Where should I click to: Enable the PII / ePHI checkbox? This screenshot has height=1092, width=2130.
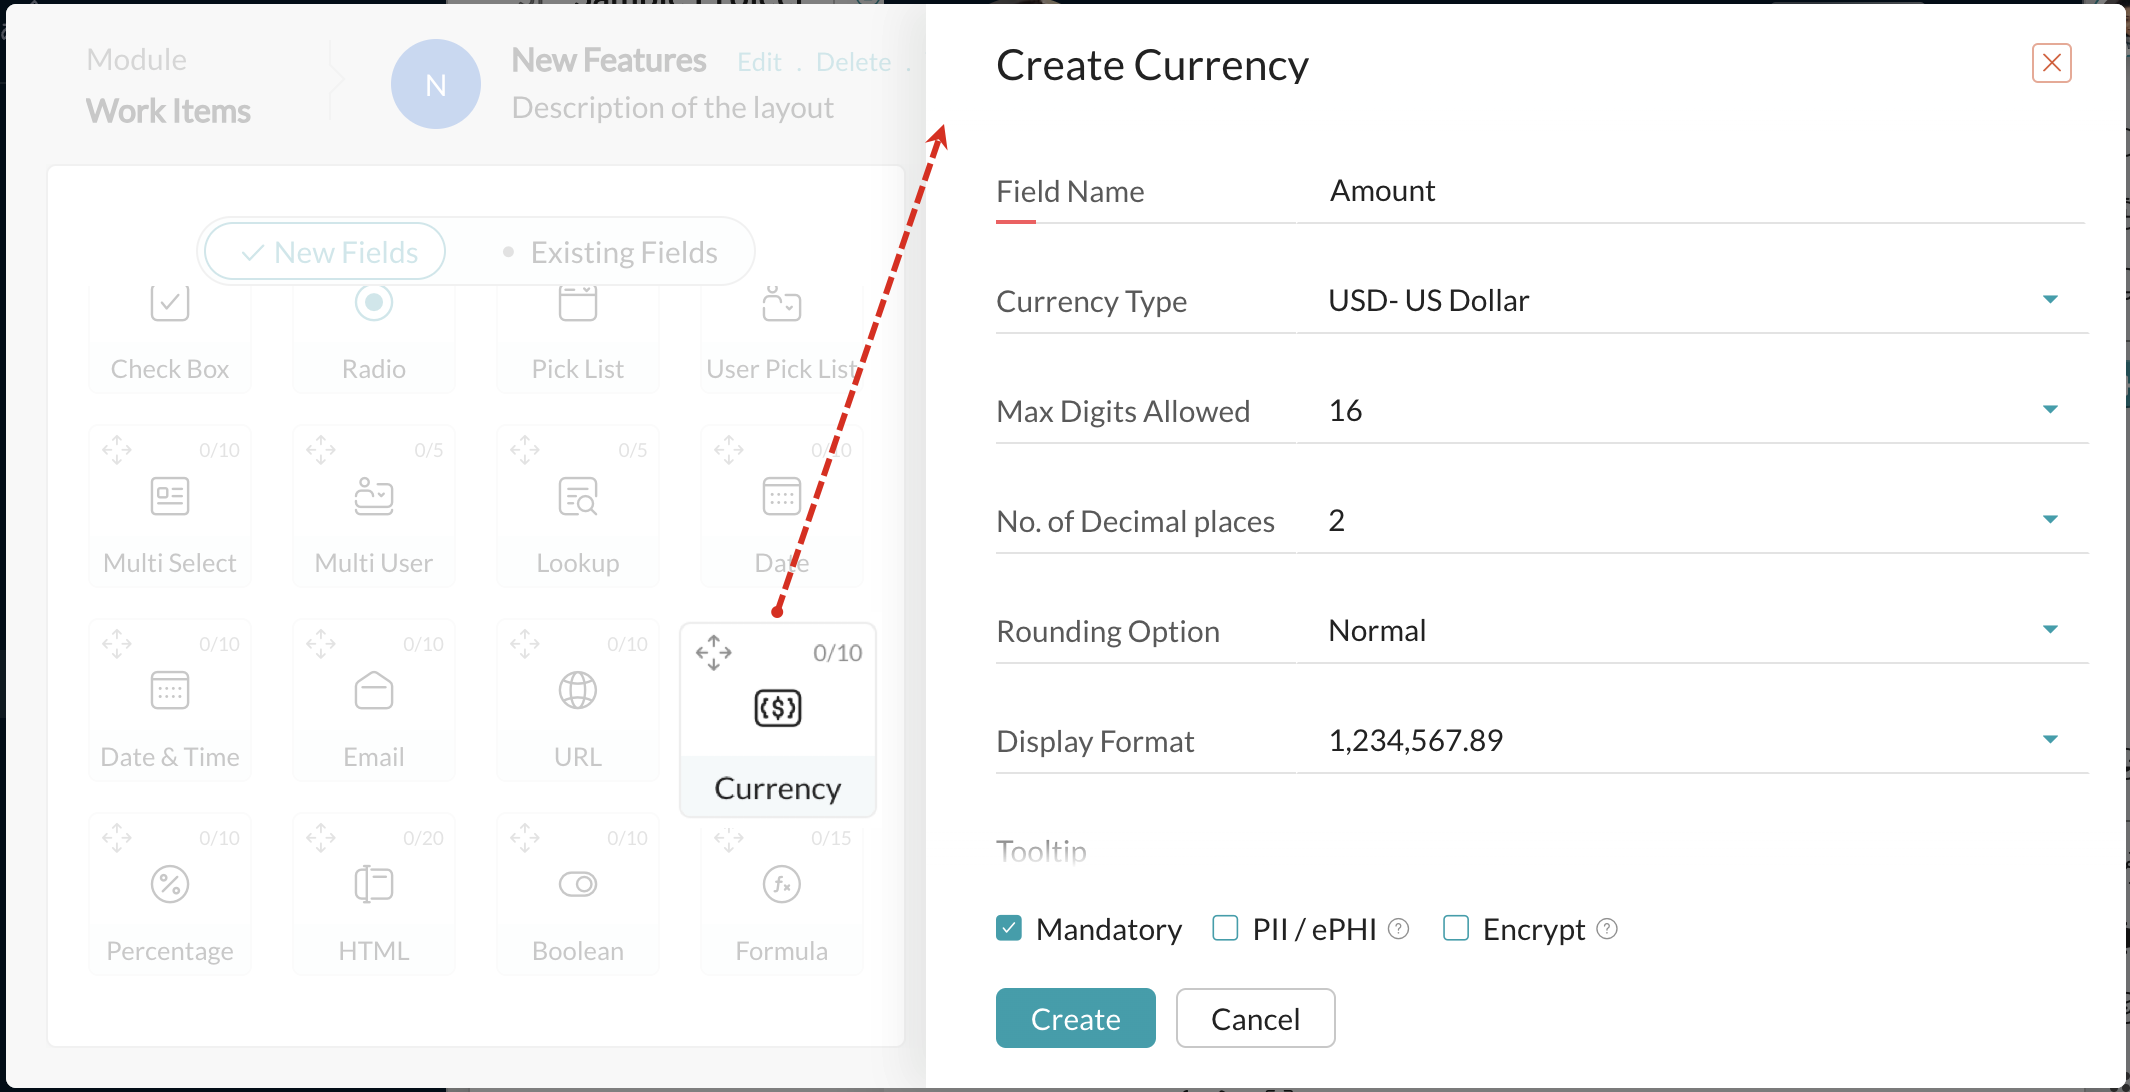(x=1225, y=928)
